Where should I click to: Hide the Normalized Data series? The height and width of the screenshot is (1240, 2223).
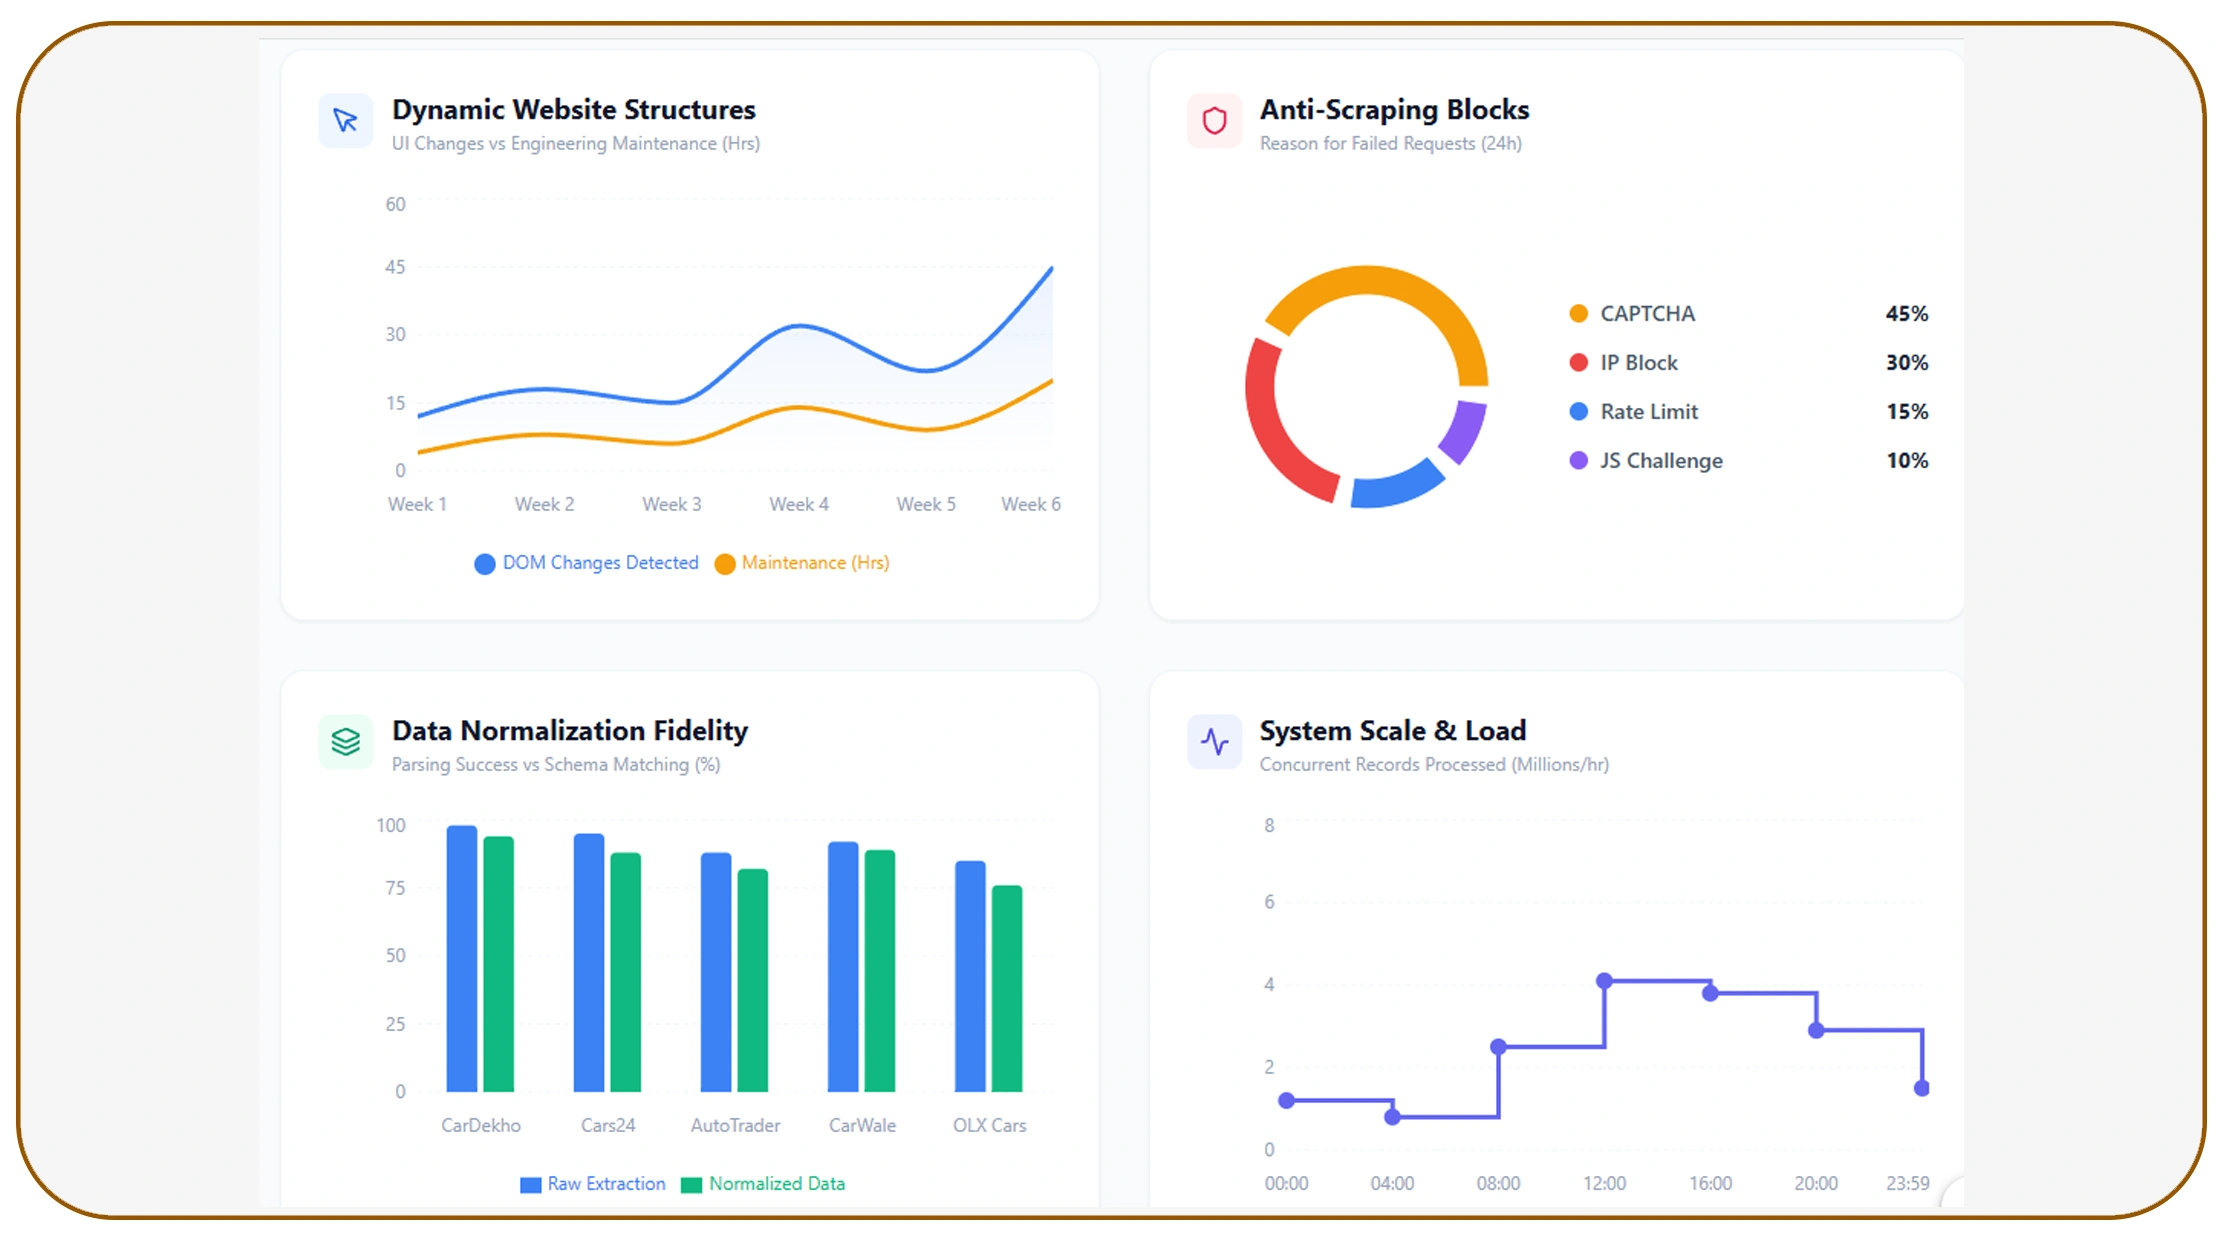[763, 1183]
